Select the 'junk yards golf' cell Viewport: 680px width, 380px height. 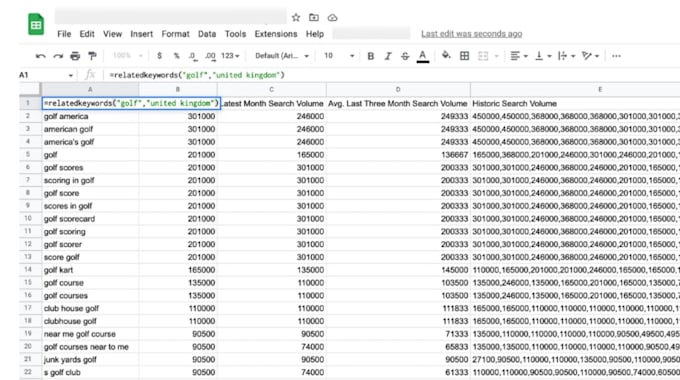pyautogui.click(x=90, y=360)
